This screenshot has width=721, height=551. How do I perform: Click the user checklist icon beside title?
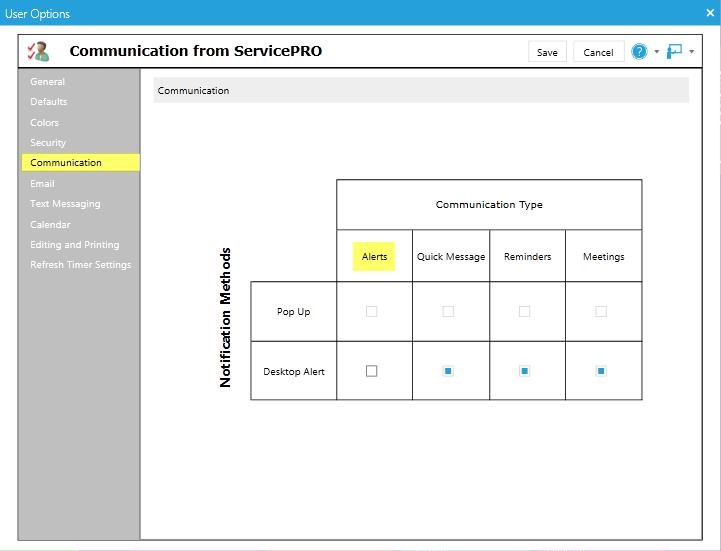coord(38,52)
